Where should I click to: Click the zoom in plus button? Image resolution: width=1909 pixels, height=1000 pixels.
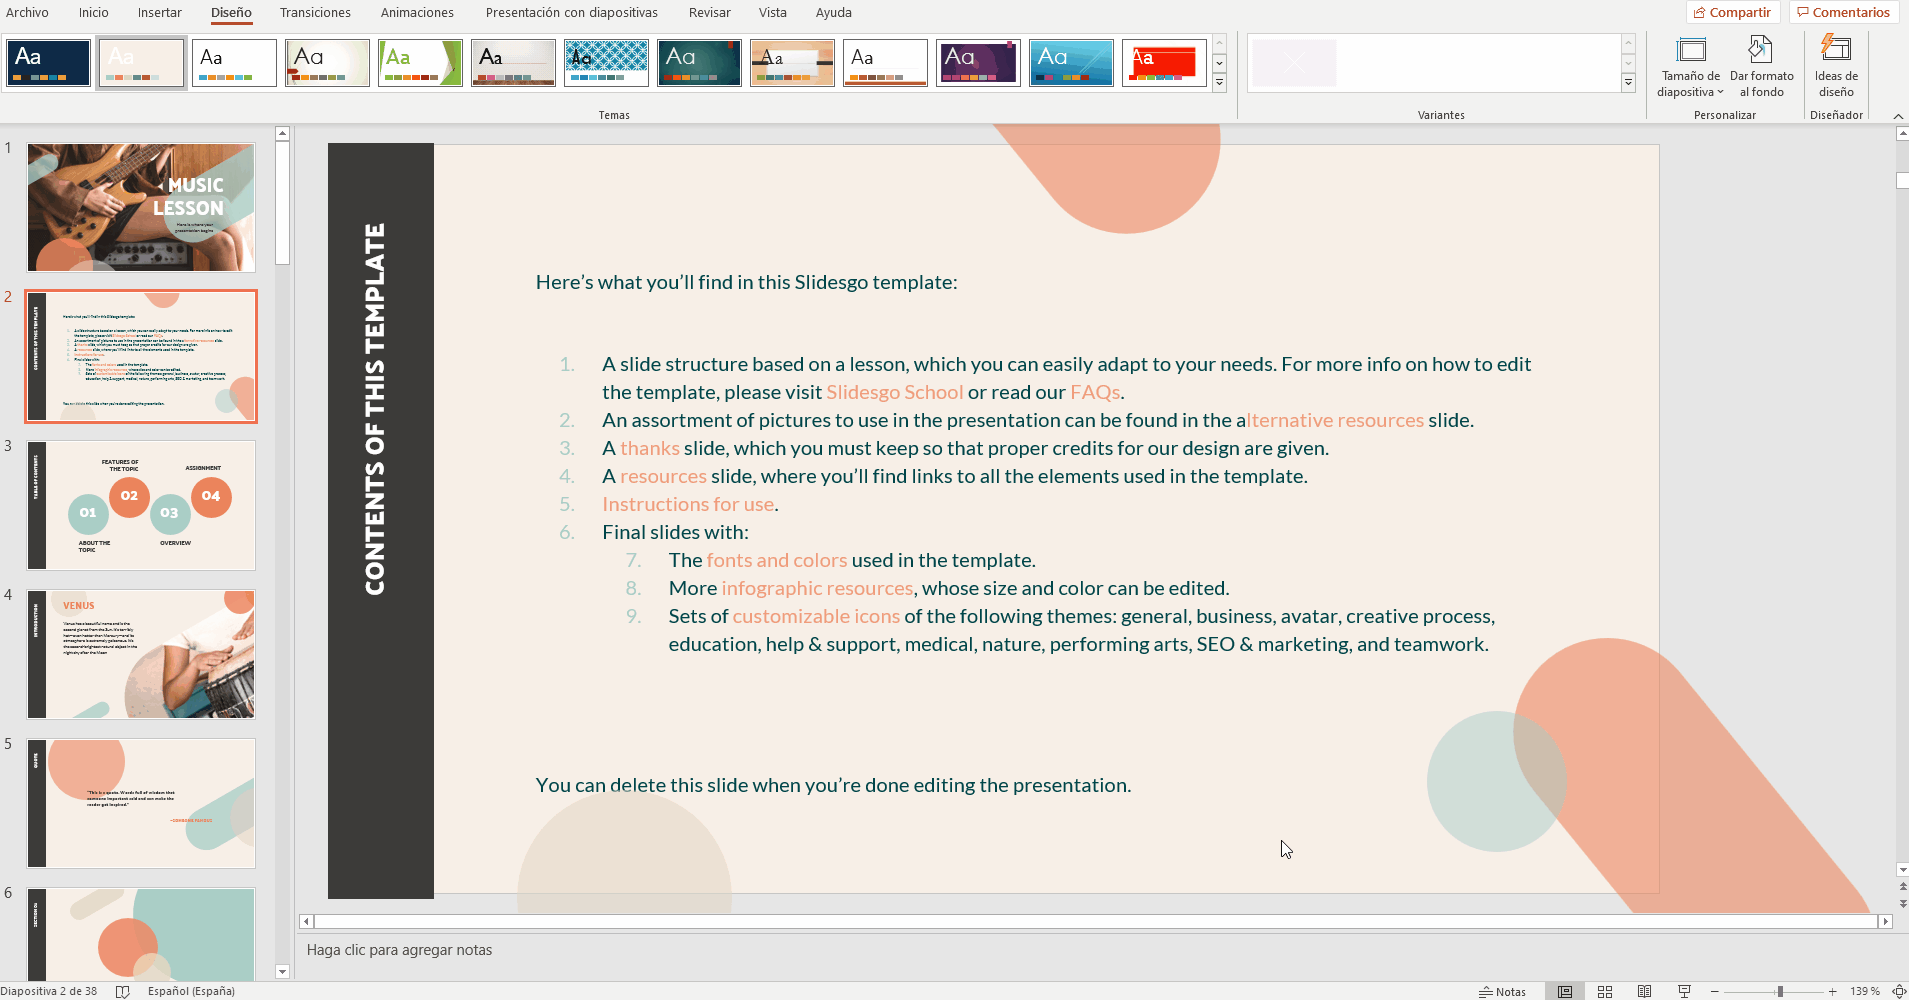pyautogui.click(x=1832, y=991)
